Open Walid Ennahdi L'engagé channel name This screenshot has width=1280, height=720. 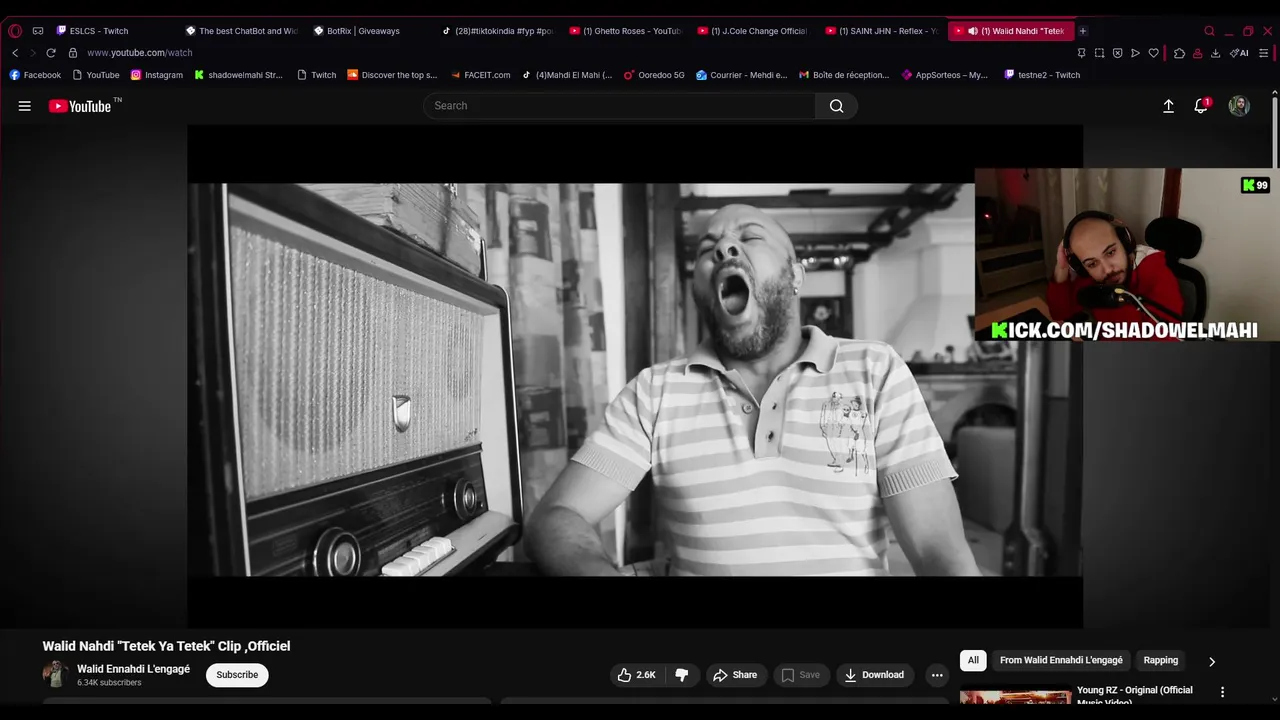tap(133, 669)
